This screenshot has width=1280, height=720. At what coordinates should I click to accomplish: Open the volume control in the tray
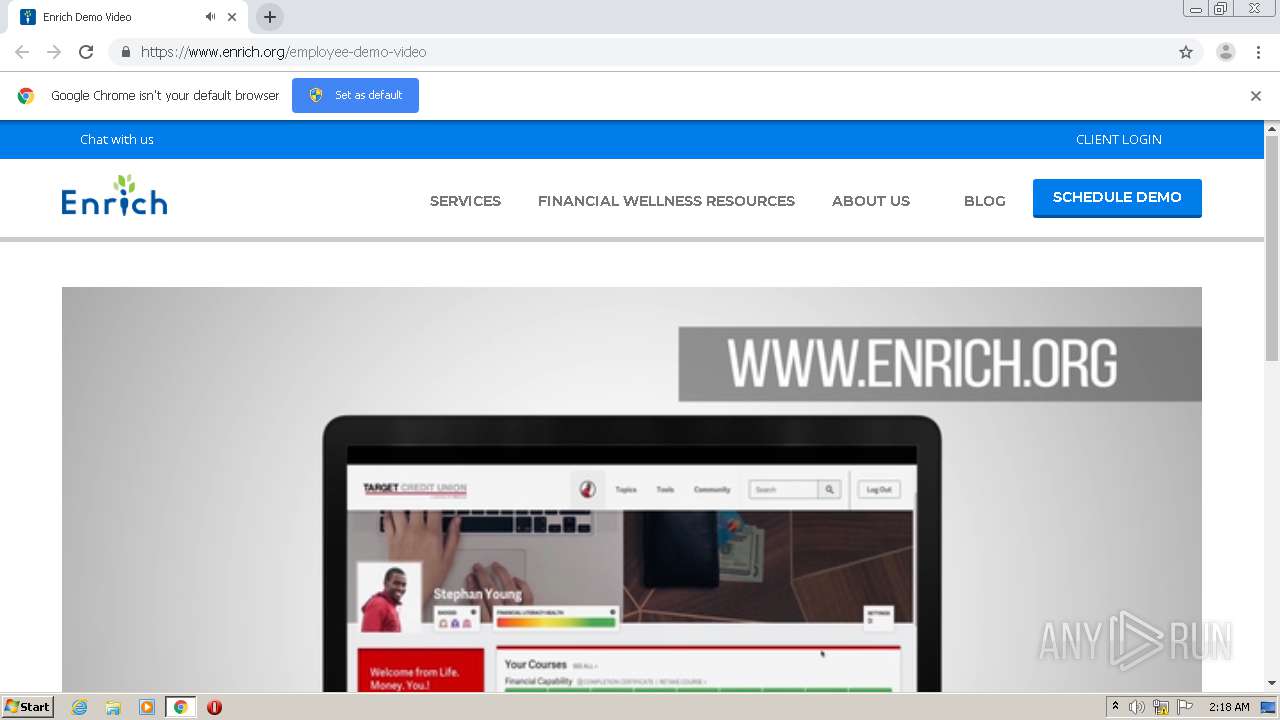(x=1137, y=707)
